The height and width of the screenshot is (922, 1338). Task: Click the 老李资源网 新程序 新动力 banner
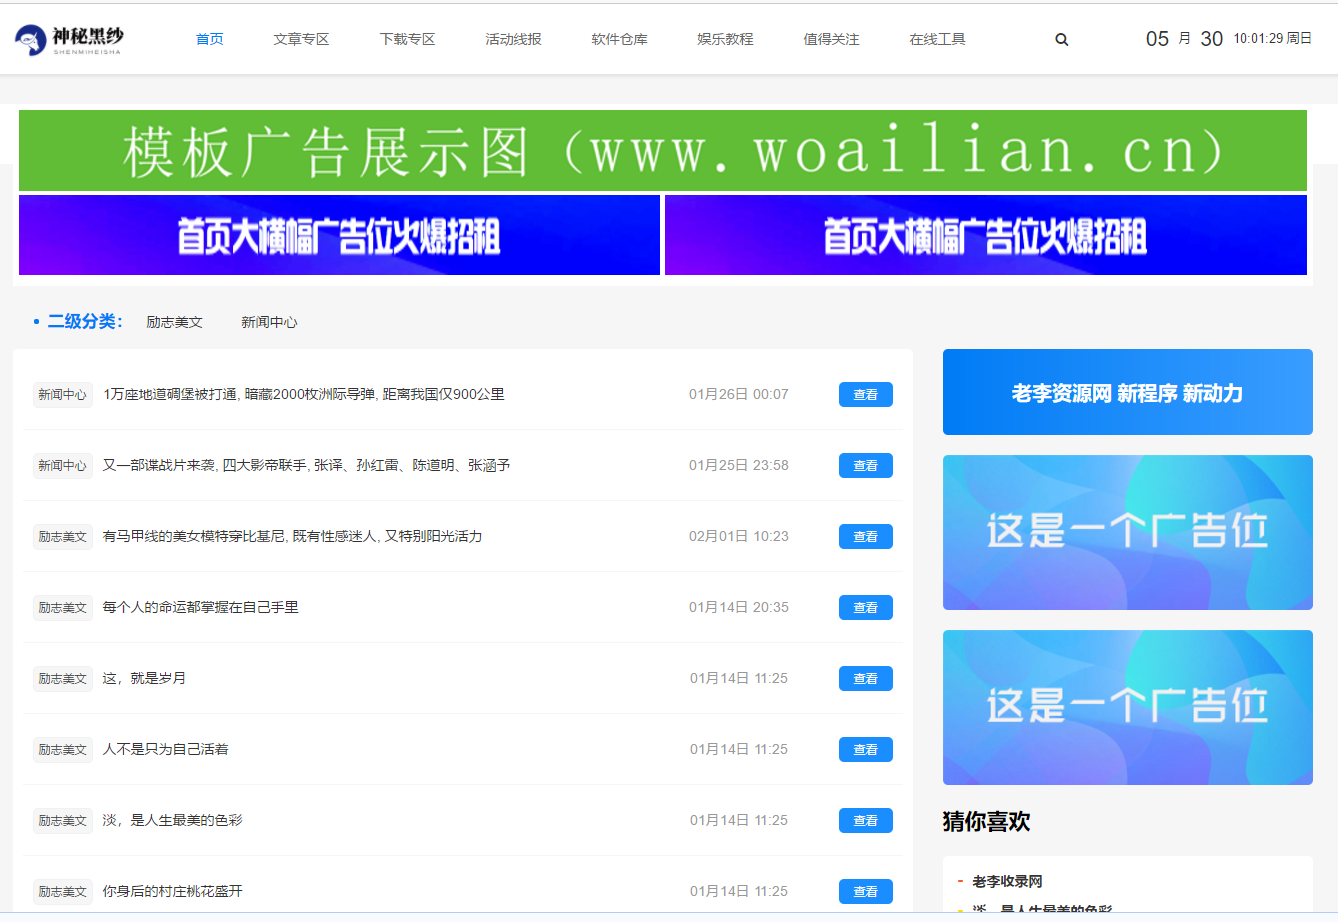click(1127, 392)
